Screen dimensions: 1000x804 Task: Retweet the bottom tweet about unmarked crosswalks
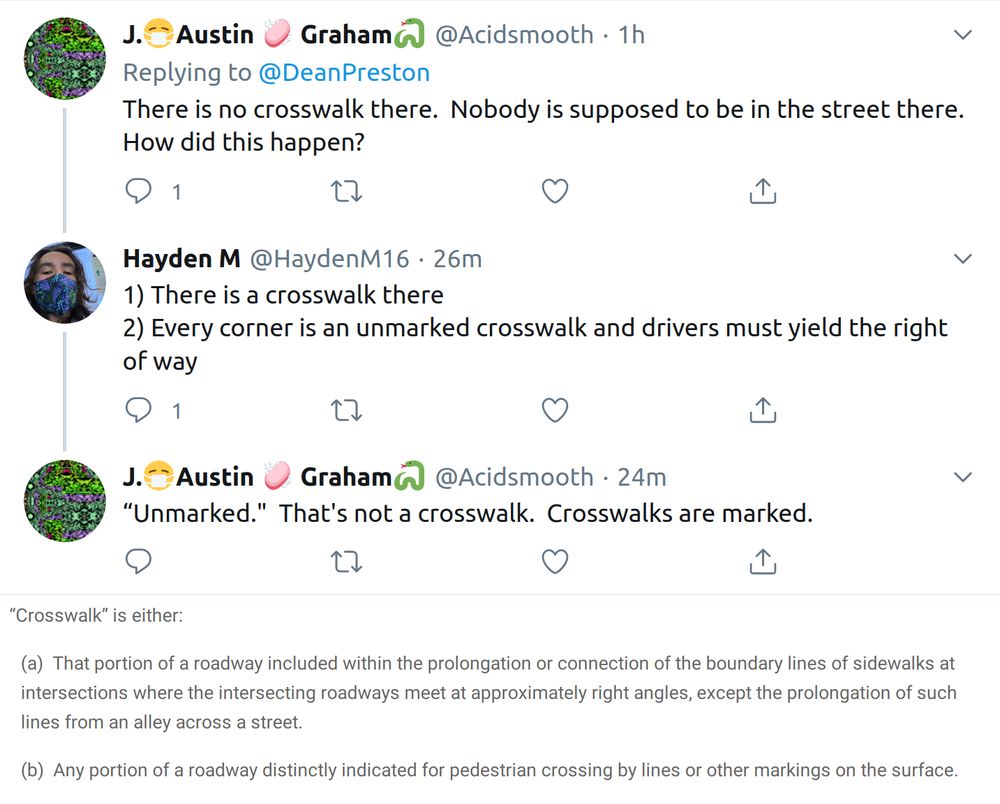(346, 561)
